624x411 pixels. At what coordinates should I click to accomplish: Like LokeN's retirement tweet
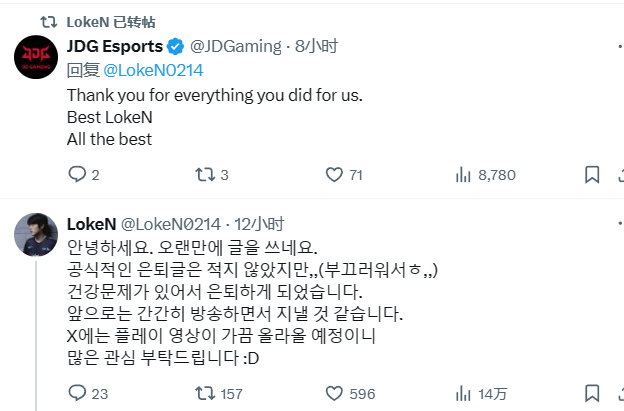(x=336, y=394)
